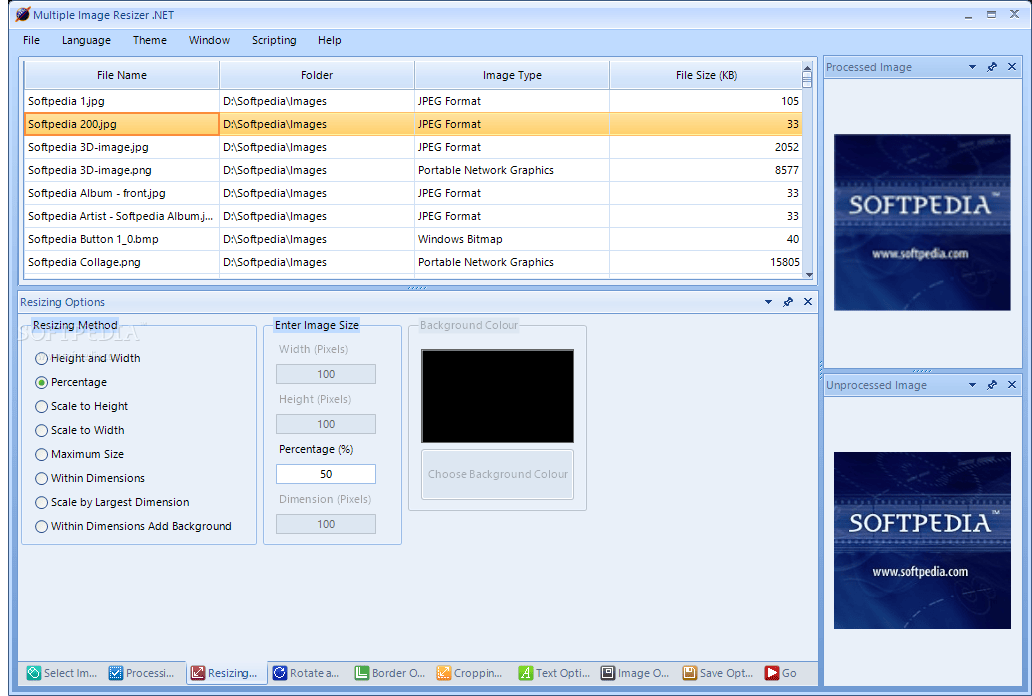Image resolution: width=1032 pixels, height=696 pixels.
Task: Click the Border Options tab icon
Action: click(x=361, y=672)
